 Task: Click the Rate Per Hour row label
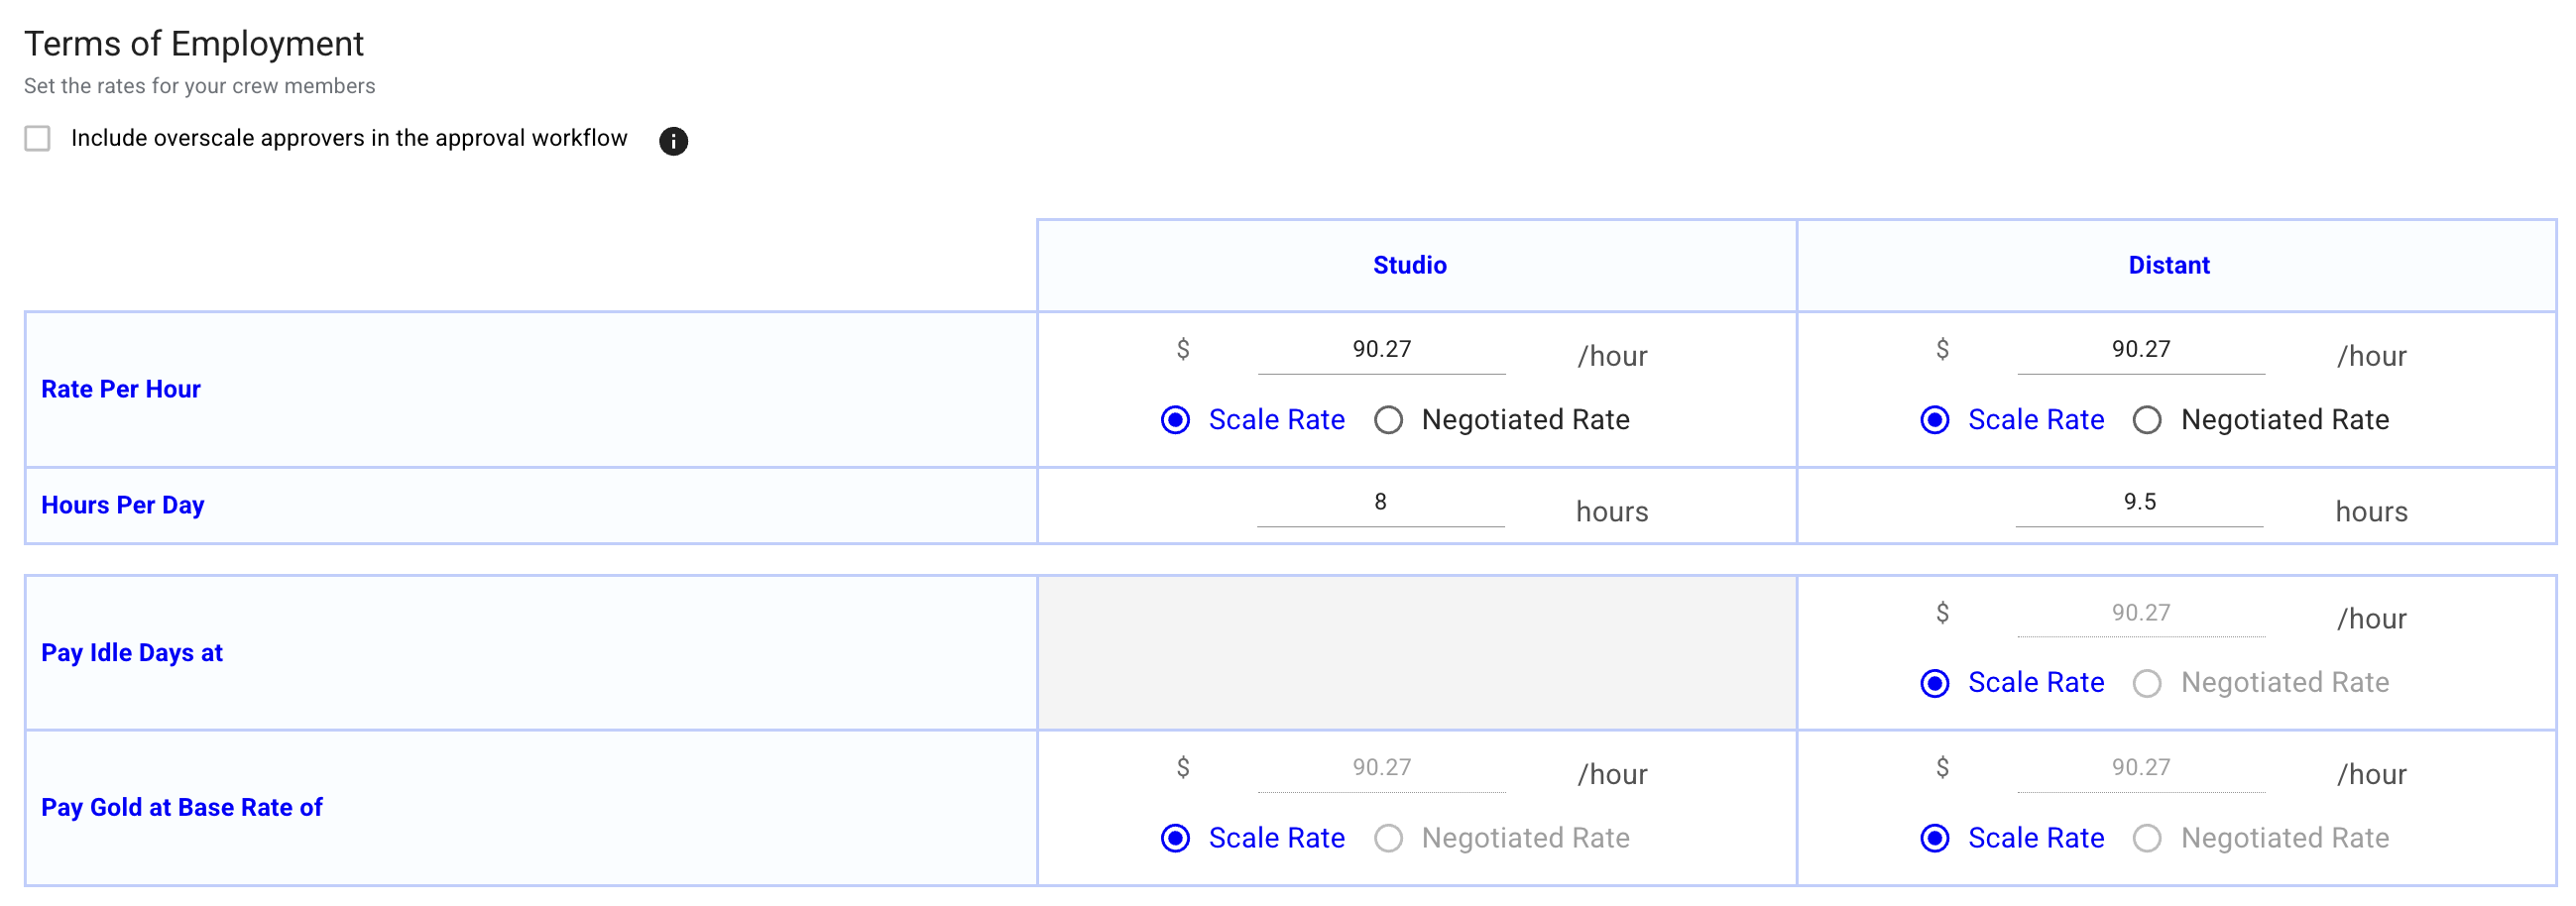coord(121,389)
